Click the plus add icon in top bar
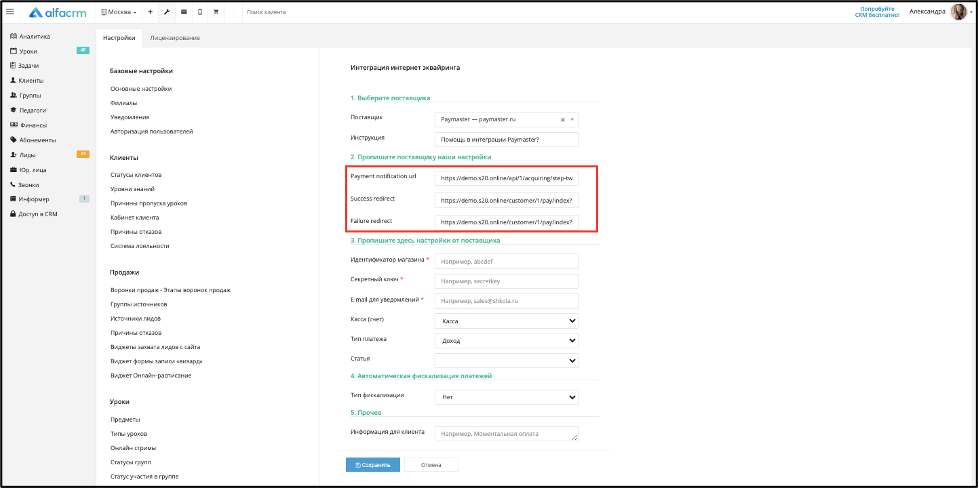Screen dimensions: 979x489 pyautogui.click(x=150, y=12)
